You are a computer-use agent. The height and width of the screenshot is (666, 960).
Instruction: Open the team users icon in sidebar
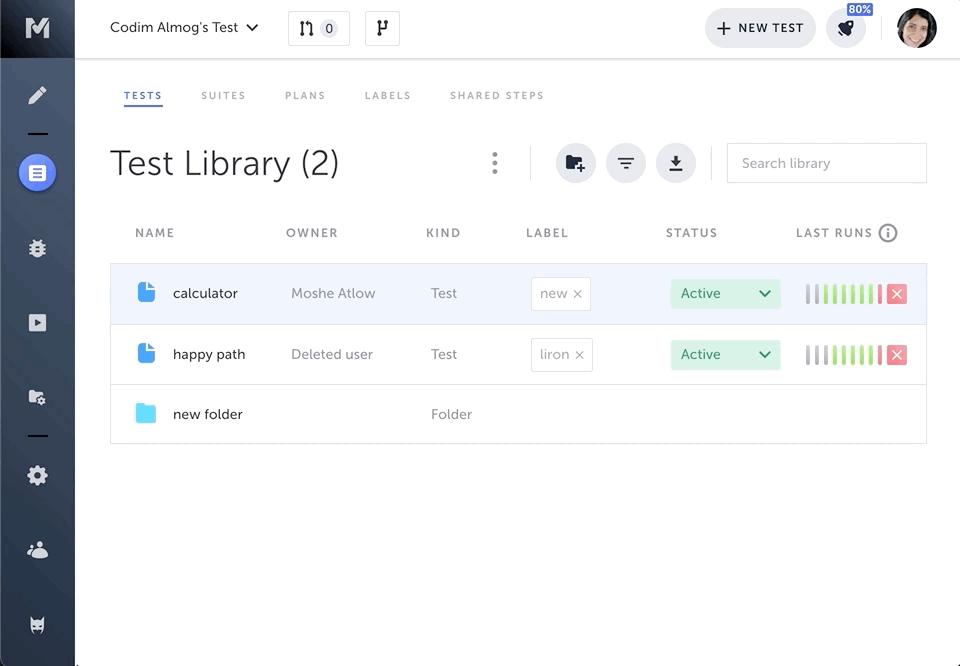click(x=37, y=550)
